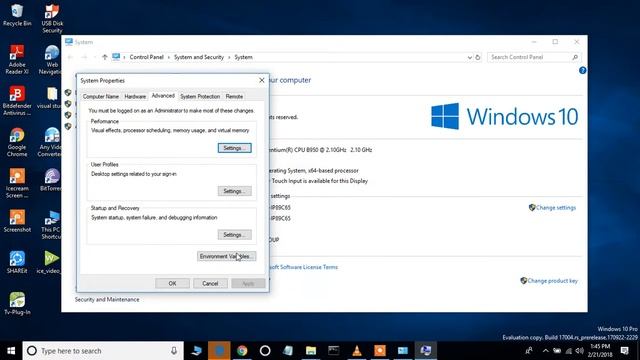
Task: Open Microsoft Software License Terms link
Action: click(304, 267)
